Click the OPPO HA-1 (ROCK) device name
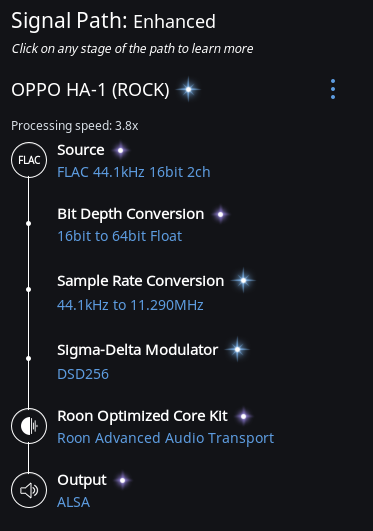 point(90,90)
